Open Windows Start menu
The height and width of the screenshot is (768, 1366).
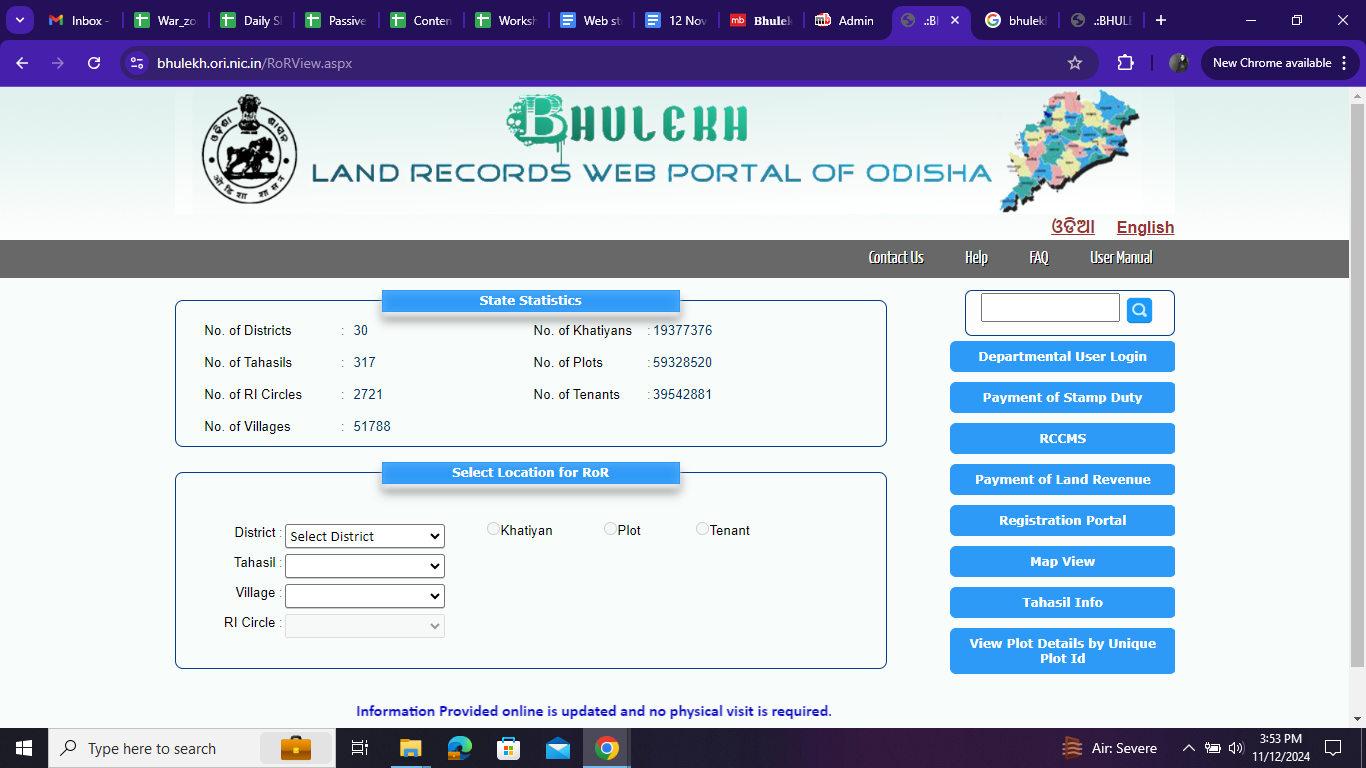click(24, 748)
